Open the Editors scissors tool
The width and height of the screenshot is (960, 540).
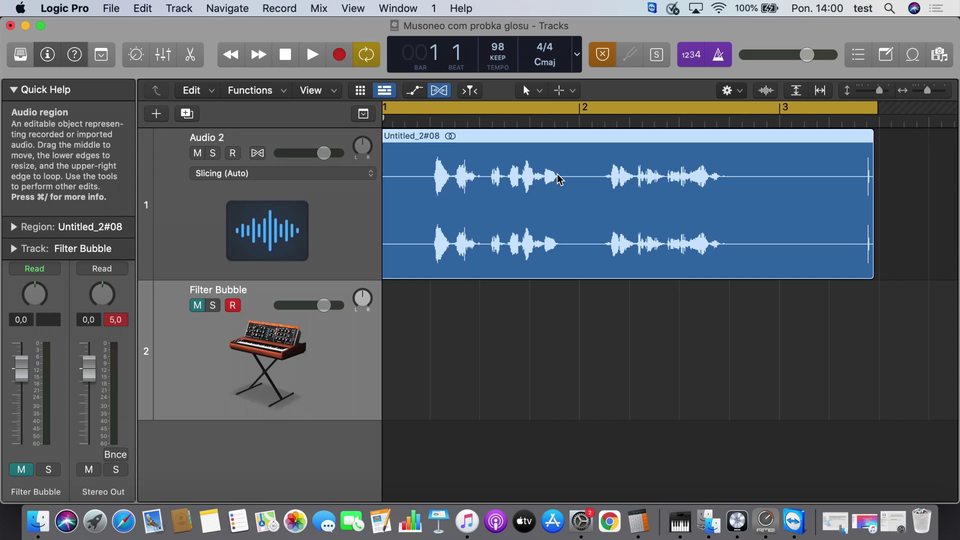[x=189, y=54]
